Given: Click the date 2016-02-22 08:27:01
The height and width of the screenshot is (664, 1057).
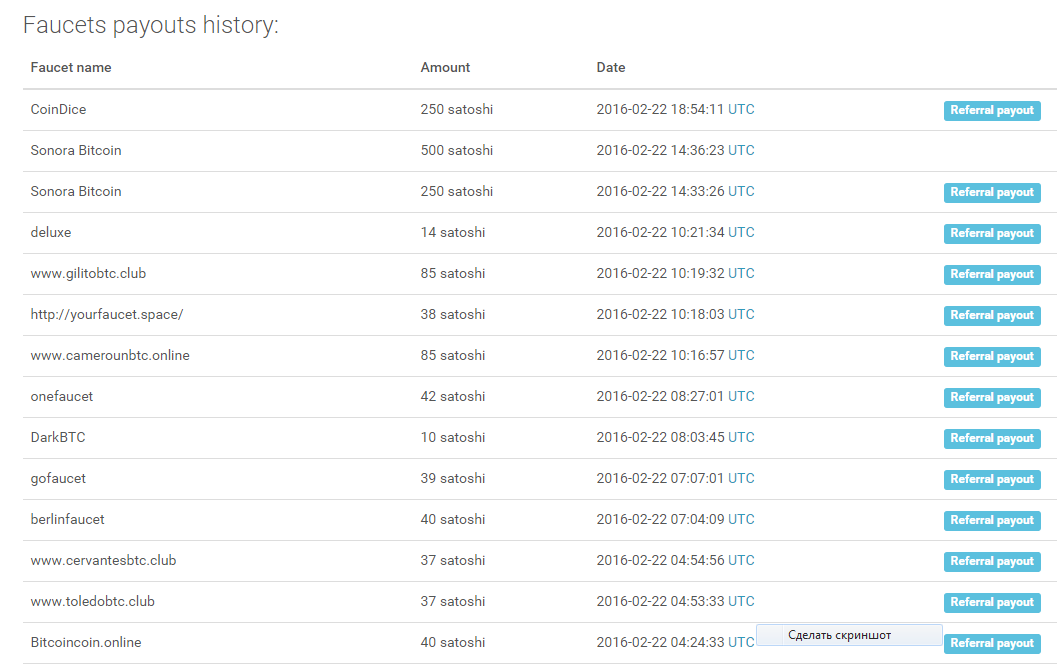Looking at the screenshot, I should (660, 396).
